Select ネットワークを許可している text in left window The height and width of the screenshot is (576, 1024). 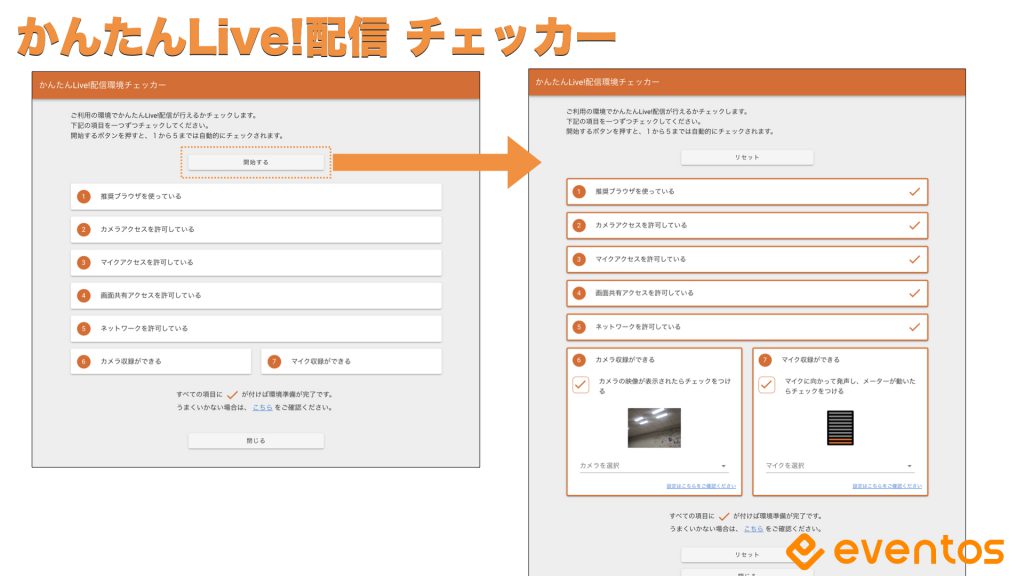click(x=144, y=328)
